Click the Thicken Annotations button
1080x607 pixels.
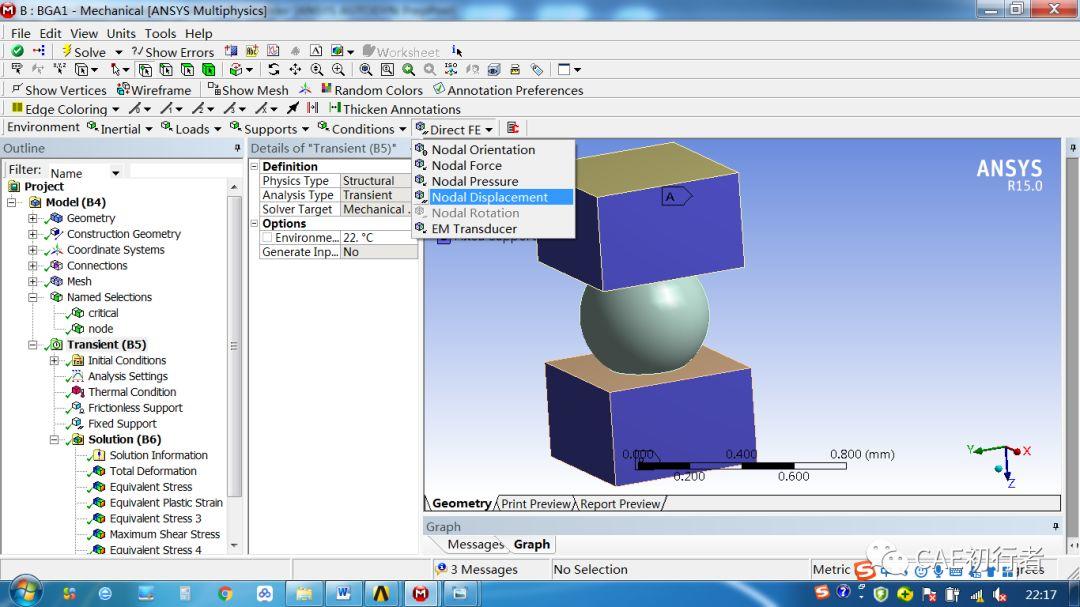click(x=395, y=109)
